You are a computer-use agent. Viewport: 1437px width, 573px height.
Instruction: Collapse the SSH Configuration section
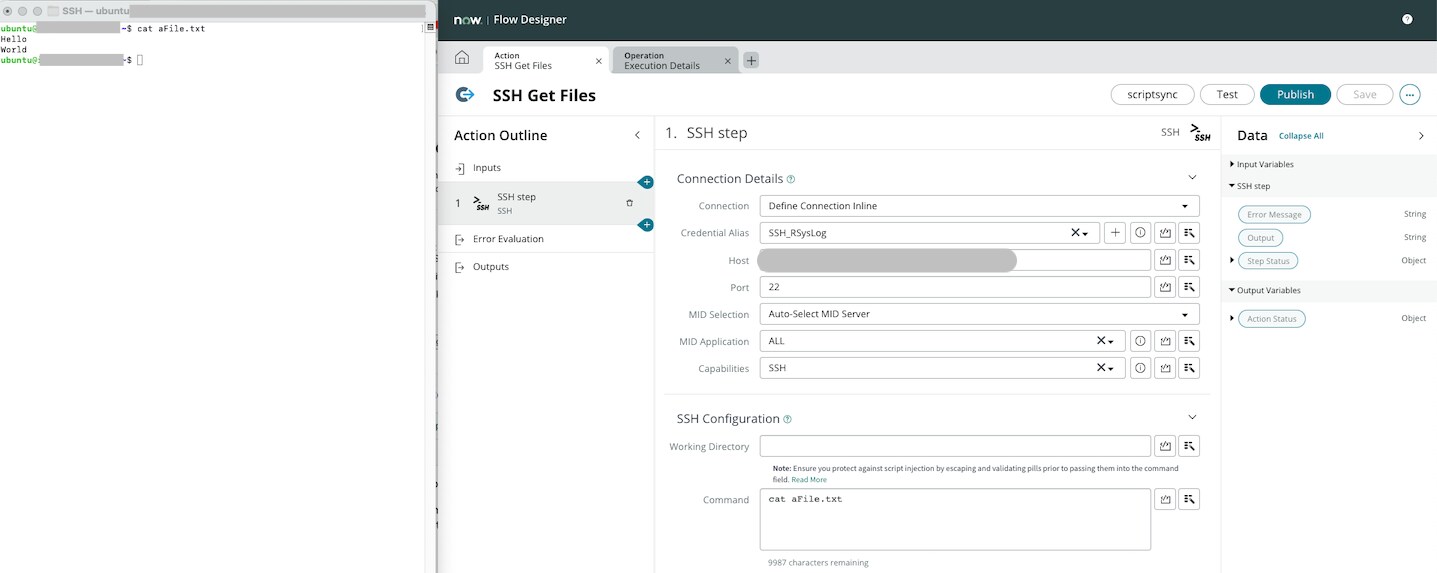point(1191,417)
